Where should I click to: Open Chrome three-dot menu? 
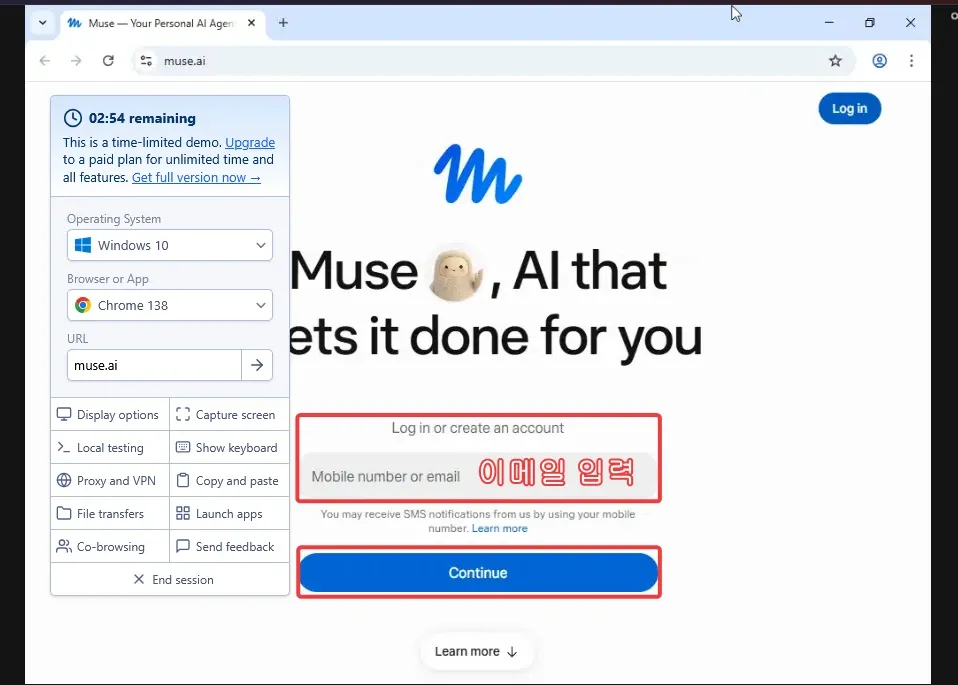click(x=911, y=60)
